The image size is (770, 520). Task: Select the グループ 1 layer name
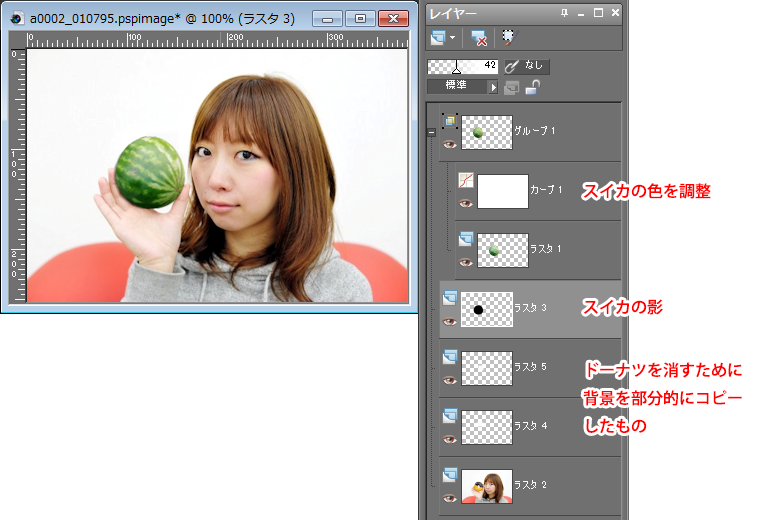(x=534, y=131)
